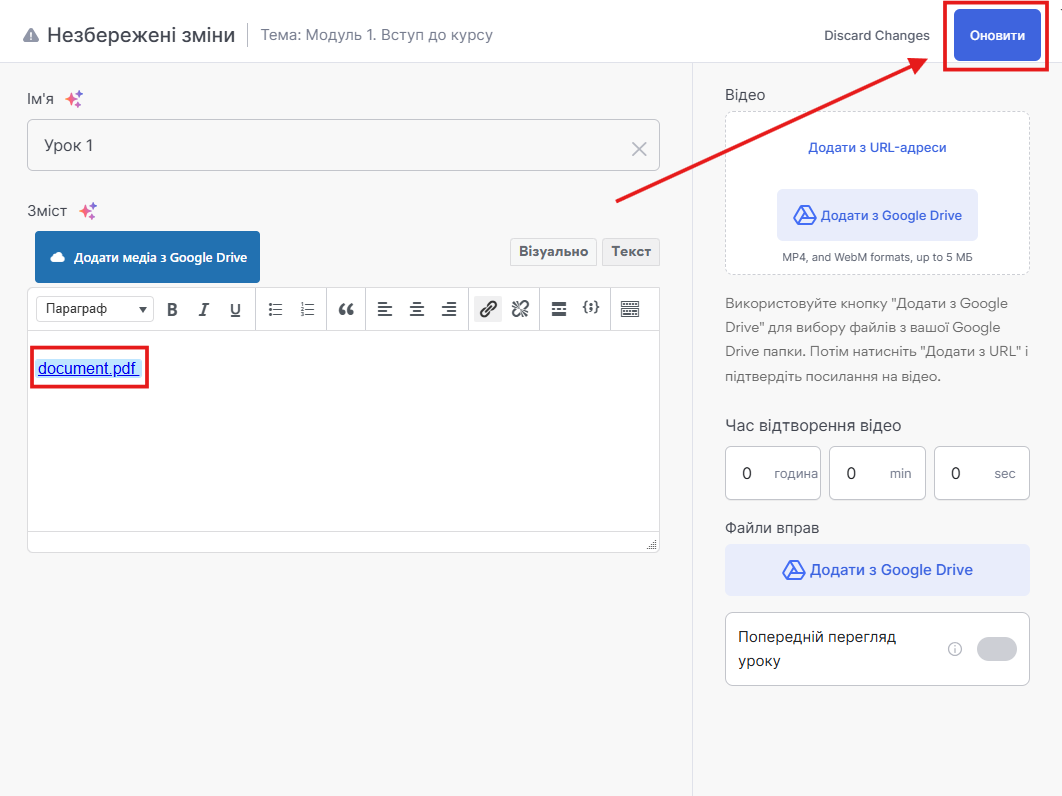Insert a numbered list
Viewport: 1062px width, 796px height.
tap(307, 310)
